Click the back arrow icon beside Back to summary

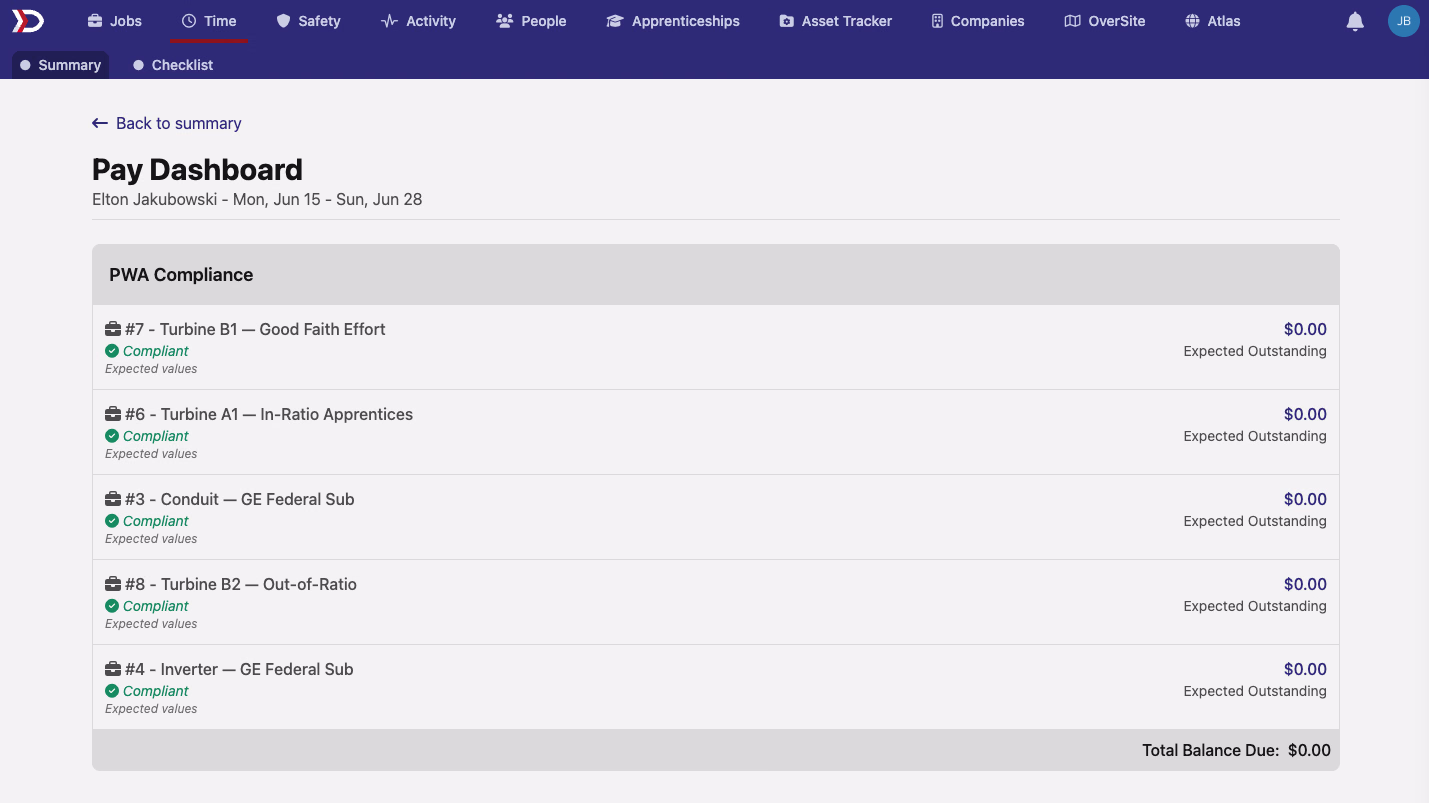click(x=100, y=123)
